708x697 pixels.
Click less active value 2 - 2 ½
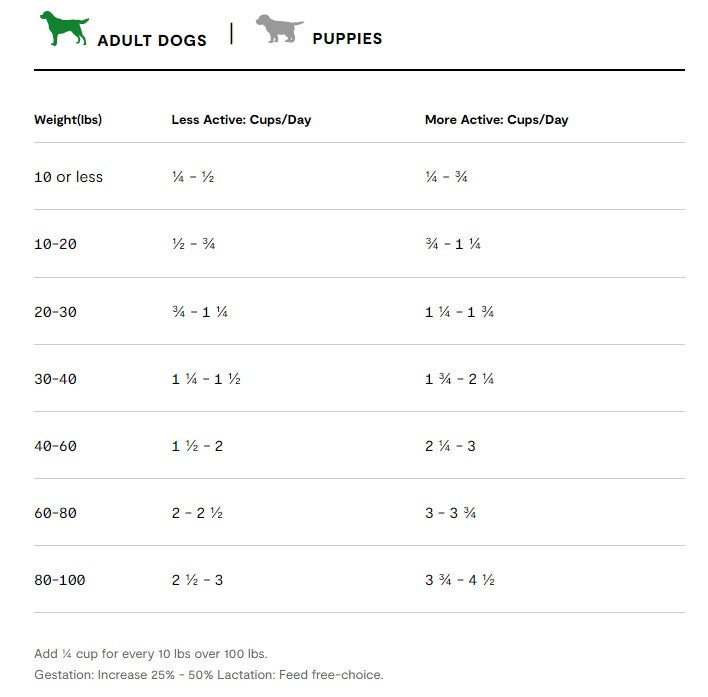pos(196,513)
